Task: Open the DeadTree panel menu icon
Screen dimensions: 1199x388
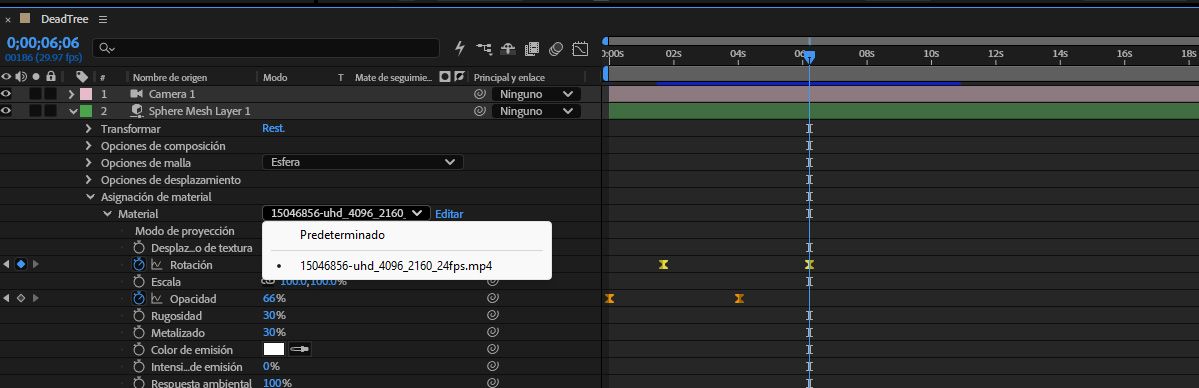Action: pyautogui.click(x=103, y=19)
